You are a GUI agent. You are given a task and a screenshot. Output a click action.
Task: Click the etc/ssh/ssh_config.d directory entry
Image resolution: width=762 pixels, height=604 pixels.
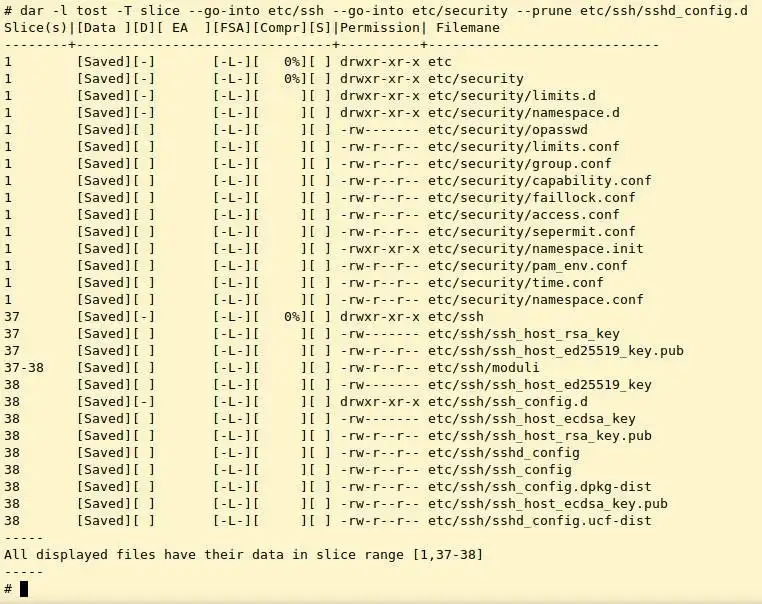pyautogui.click(x=508, y=402)
